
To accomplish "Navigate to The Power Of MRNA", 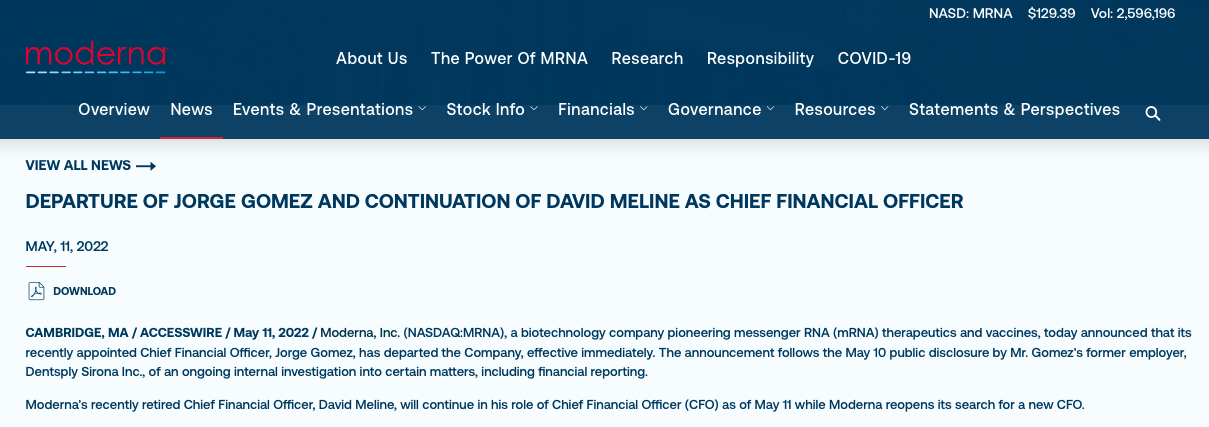I will click(x=509, y=58).
